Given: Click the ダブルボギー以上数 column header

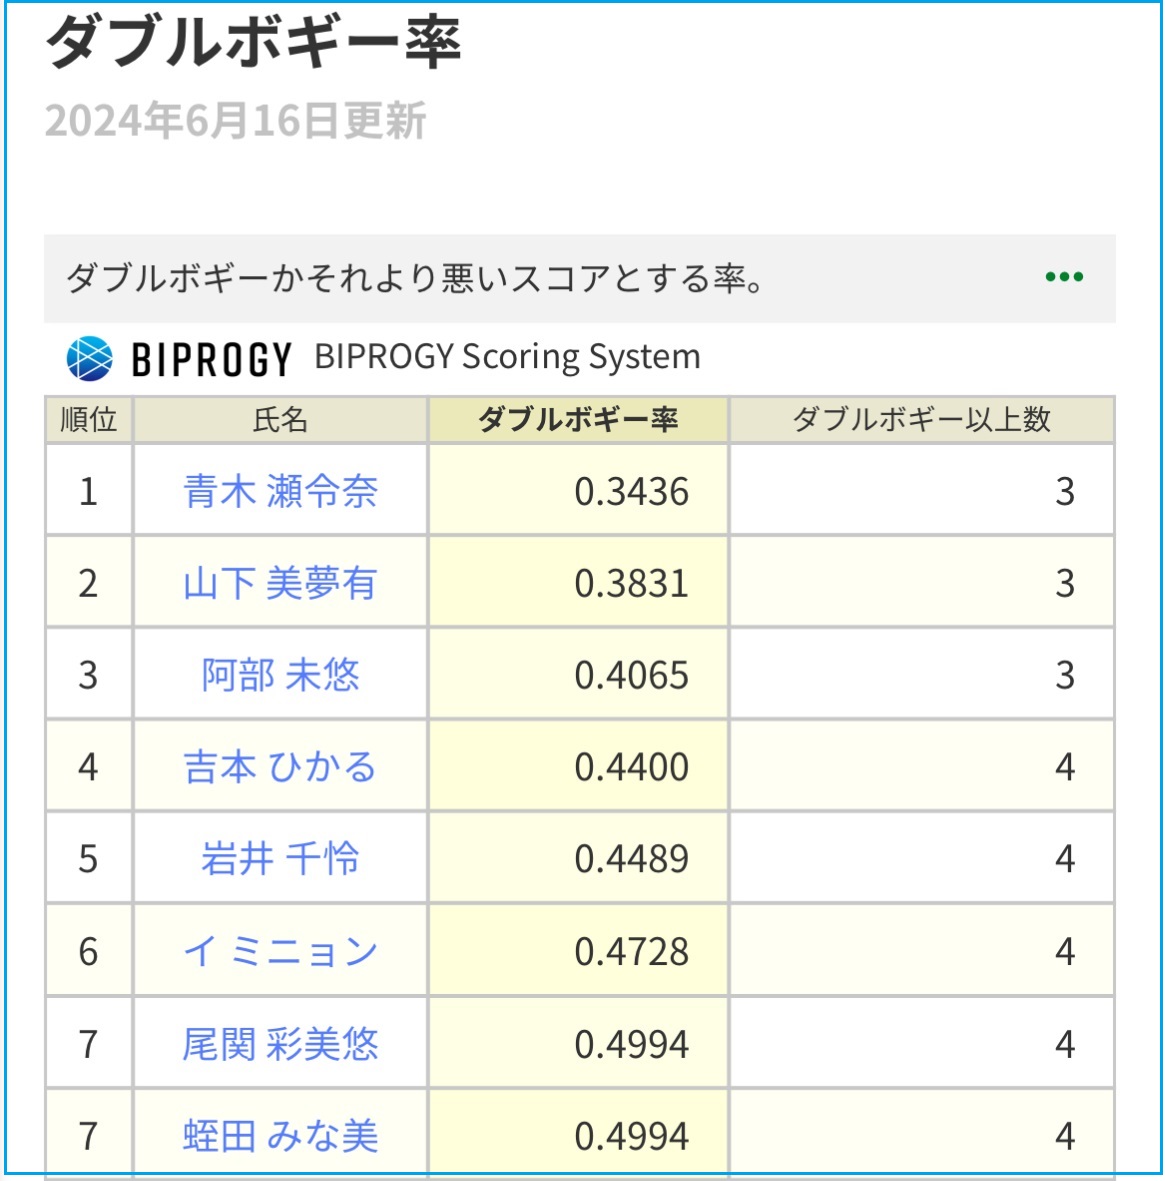Looking at the screenshot, I should 921,420.
